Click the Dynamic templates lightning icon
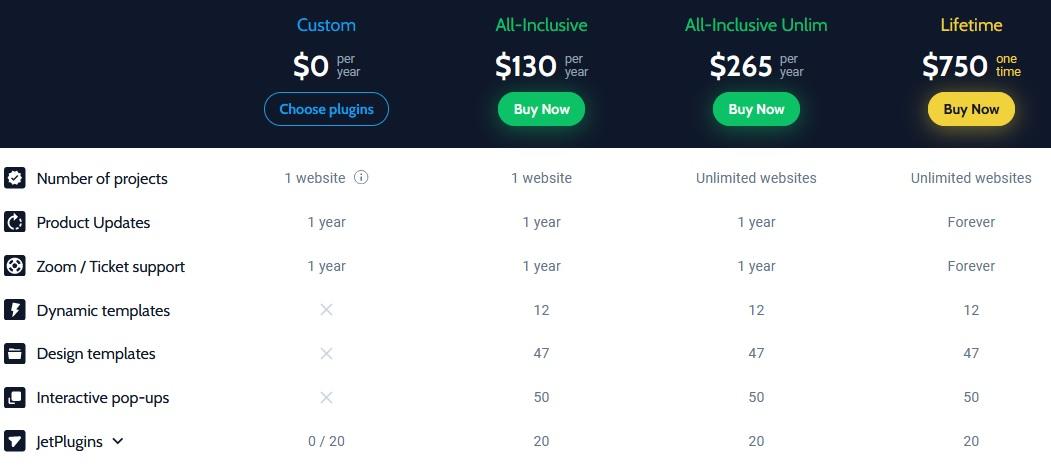The image size is (1051, 473). [15, 310]
